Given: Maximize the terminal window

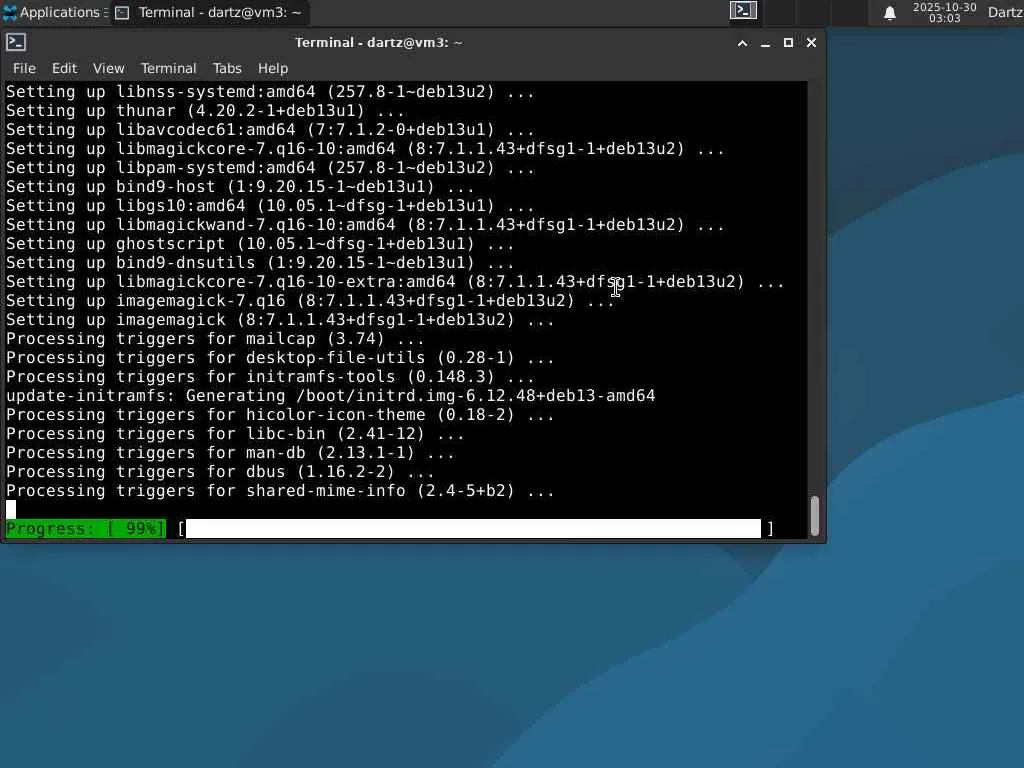Looking at the screenshot, I should pyautogui.click(x=788, y=43).
